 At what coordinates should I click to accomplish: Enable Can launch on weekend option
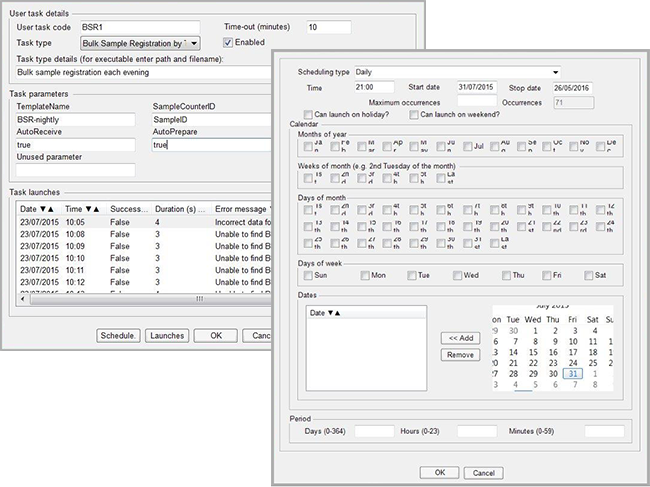[414, 114]
